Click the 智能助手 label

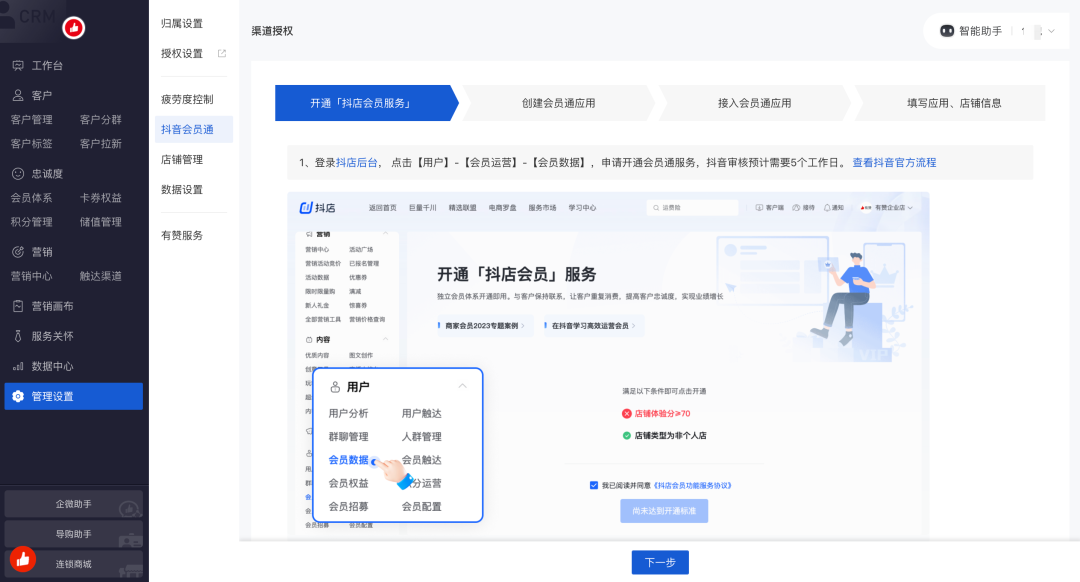pyautogui.click(x=980, y=31)
